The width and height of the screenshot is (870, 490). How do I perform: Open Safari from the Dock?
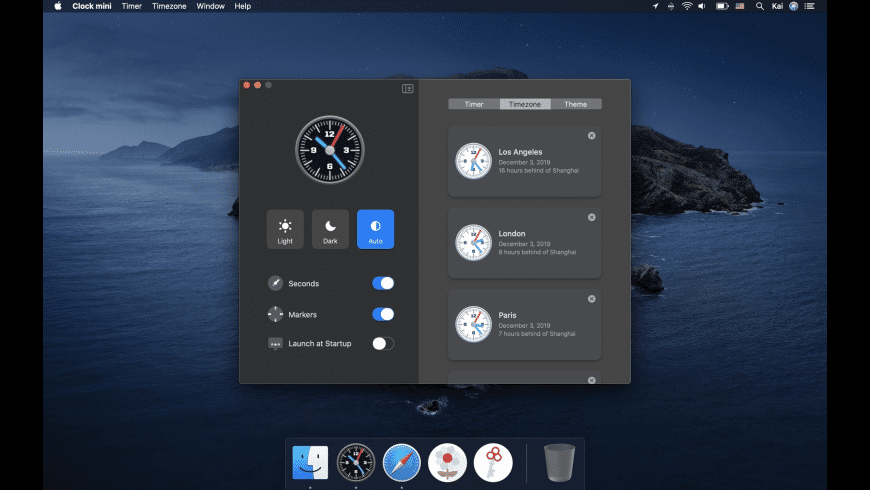402,462
